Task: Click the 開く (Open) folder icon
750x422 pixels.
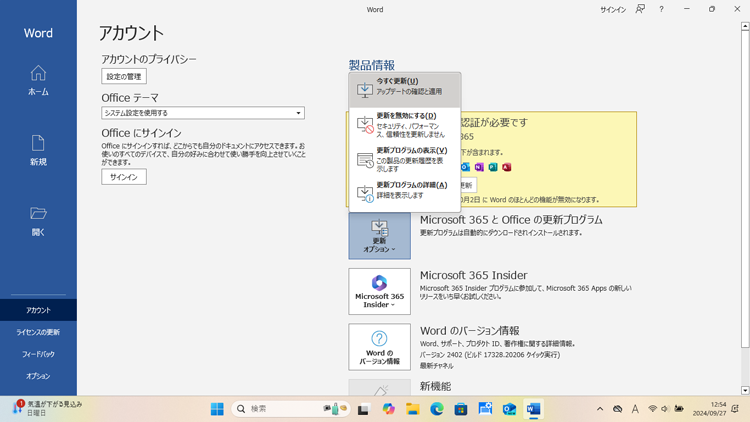Action: (38, 219)
